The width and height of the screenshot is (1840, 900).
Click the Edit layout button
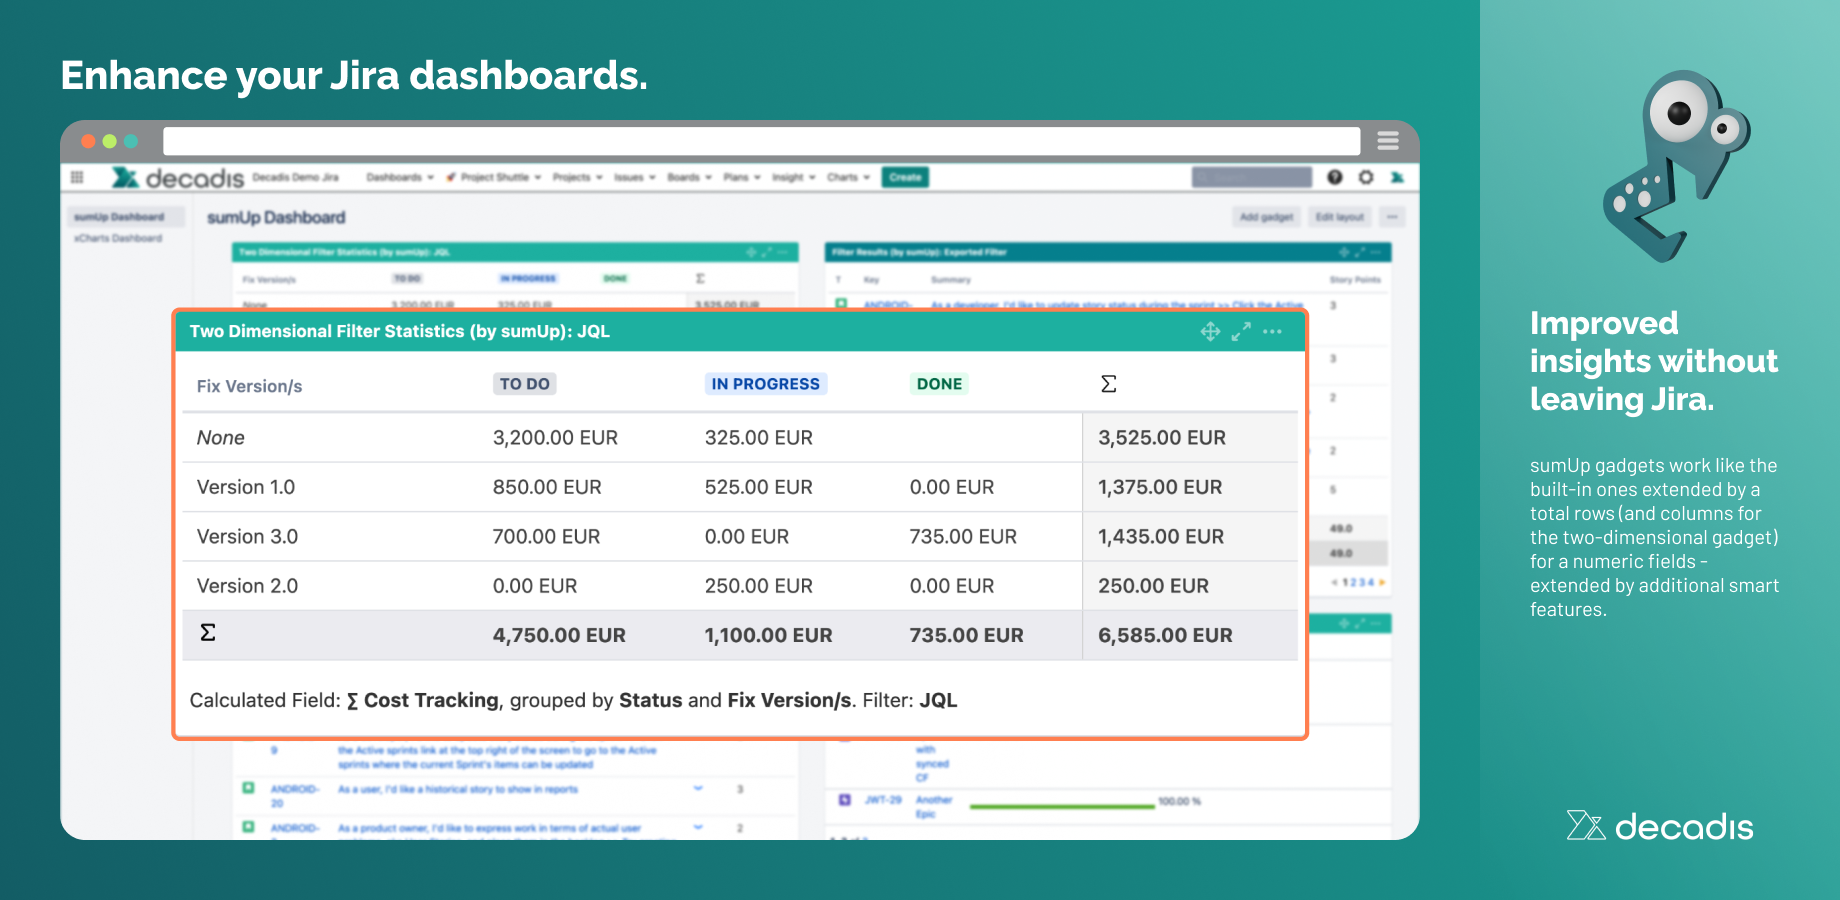pyautogui.click(x=1340, y=217)
